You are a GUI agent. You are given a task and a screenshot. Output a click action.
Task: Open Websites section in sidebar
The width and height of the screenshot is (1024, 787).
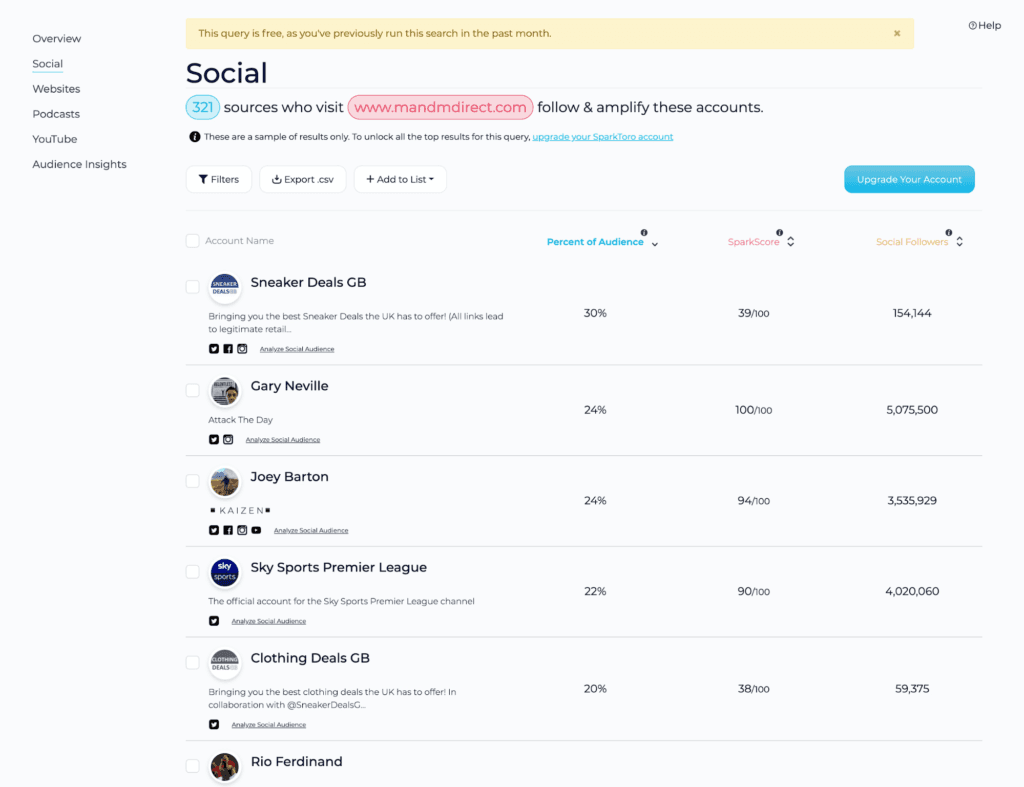pyautogui.click(x=56, y=89)
